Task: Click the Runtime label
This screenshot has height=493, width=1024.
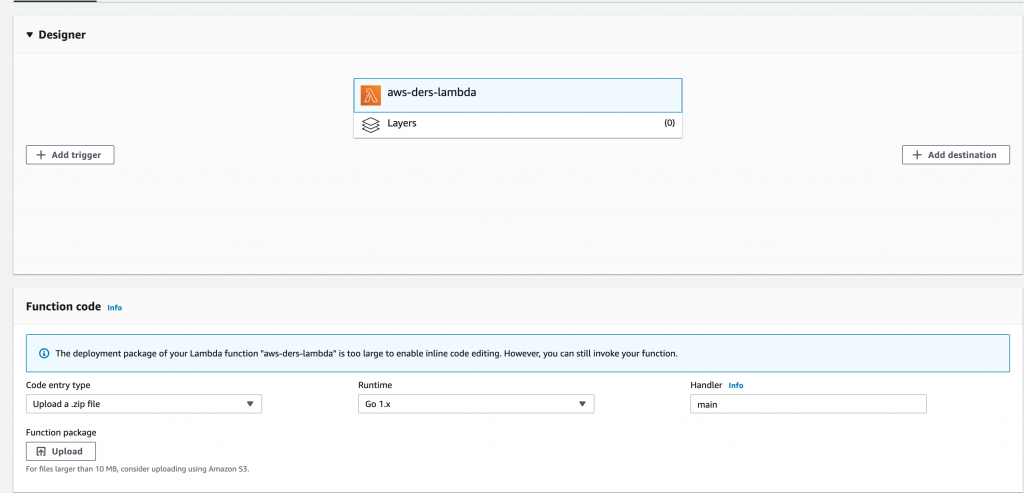Action: pyautogui.click(x=375, y=385)
